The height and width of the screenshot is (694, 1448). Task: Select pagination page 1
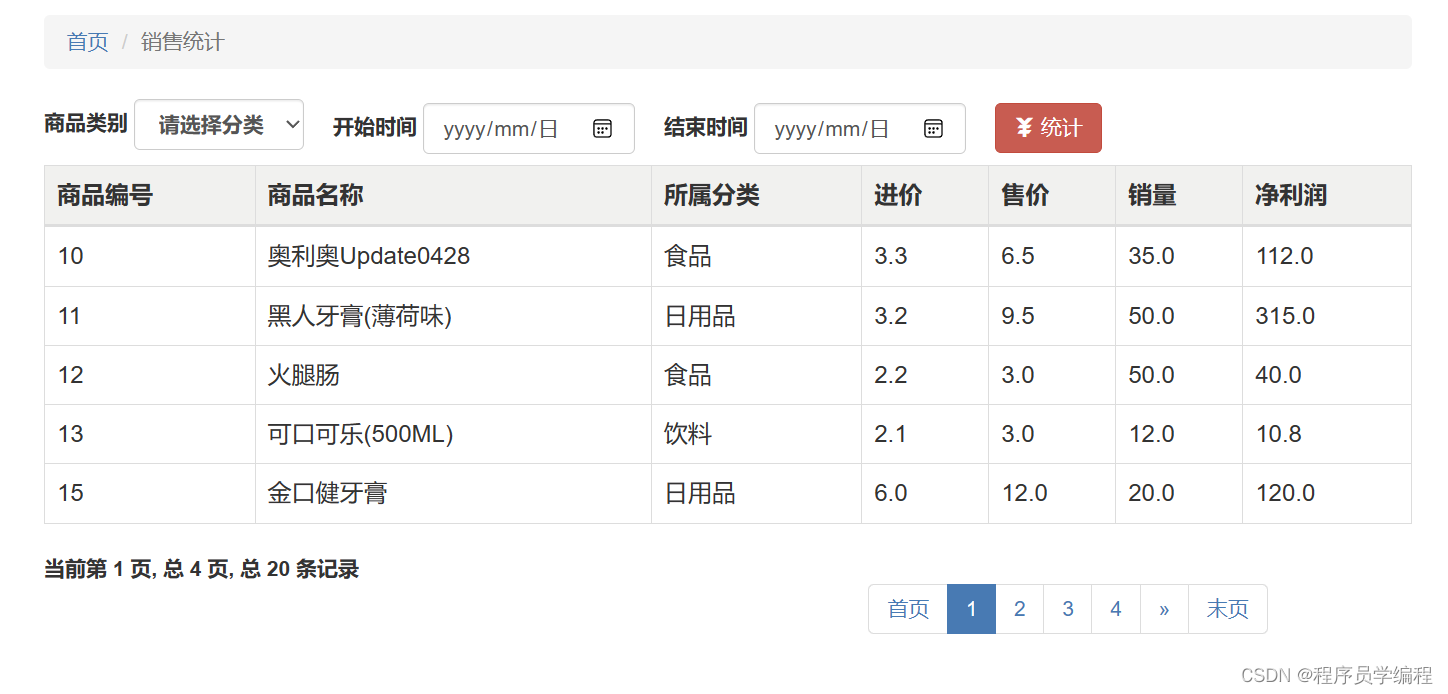click(971, 609)
